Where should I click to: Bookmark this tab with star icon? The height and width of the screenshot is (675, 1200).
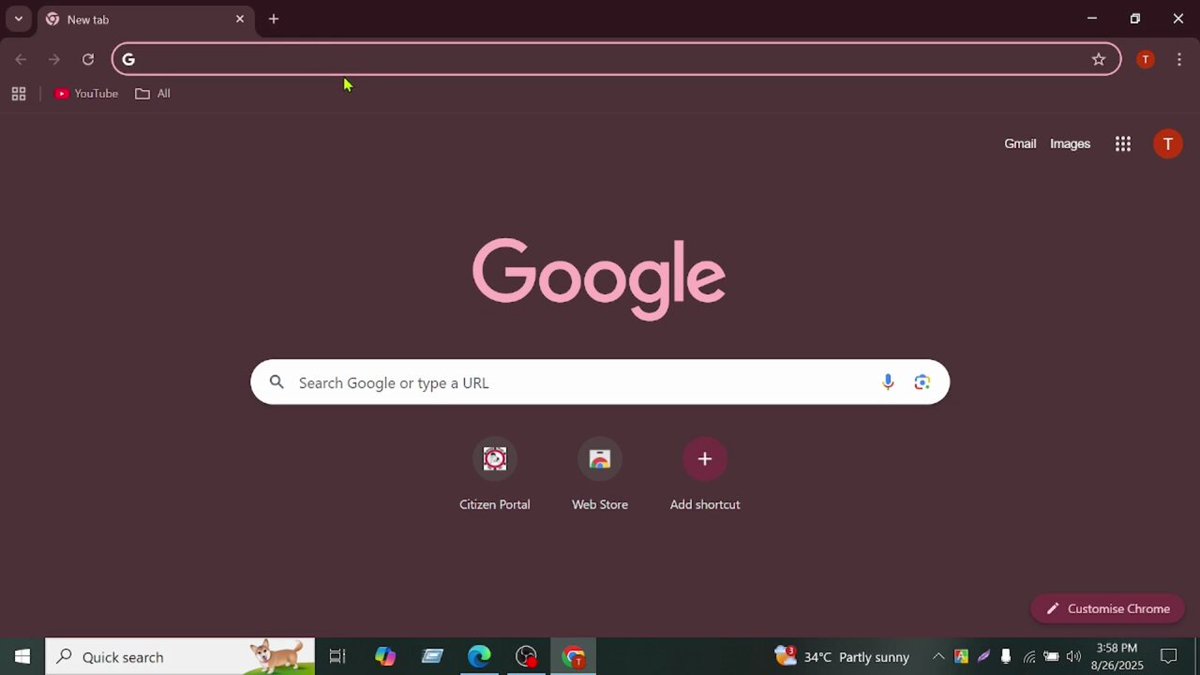pos(1098,59)
